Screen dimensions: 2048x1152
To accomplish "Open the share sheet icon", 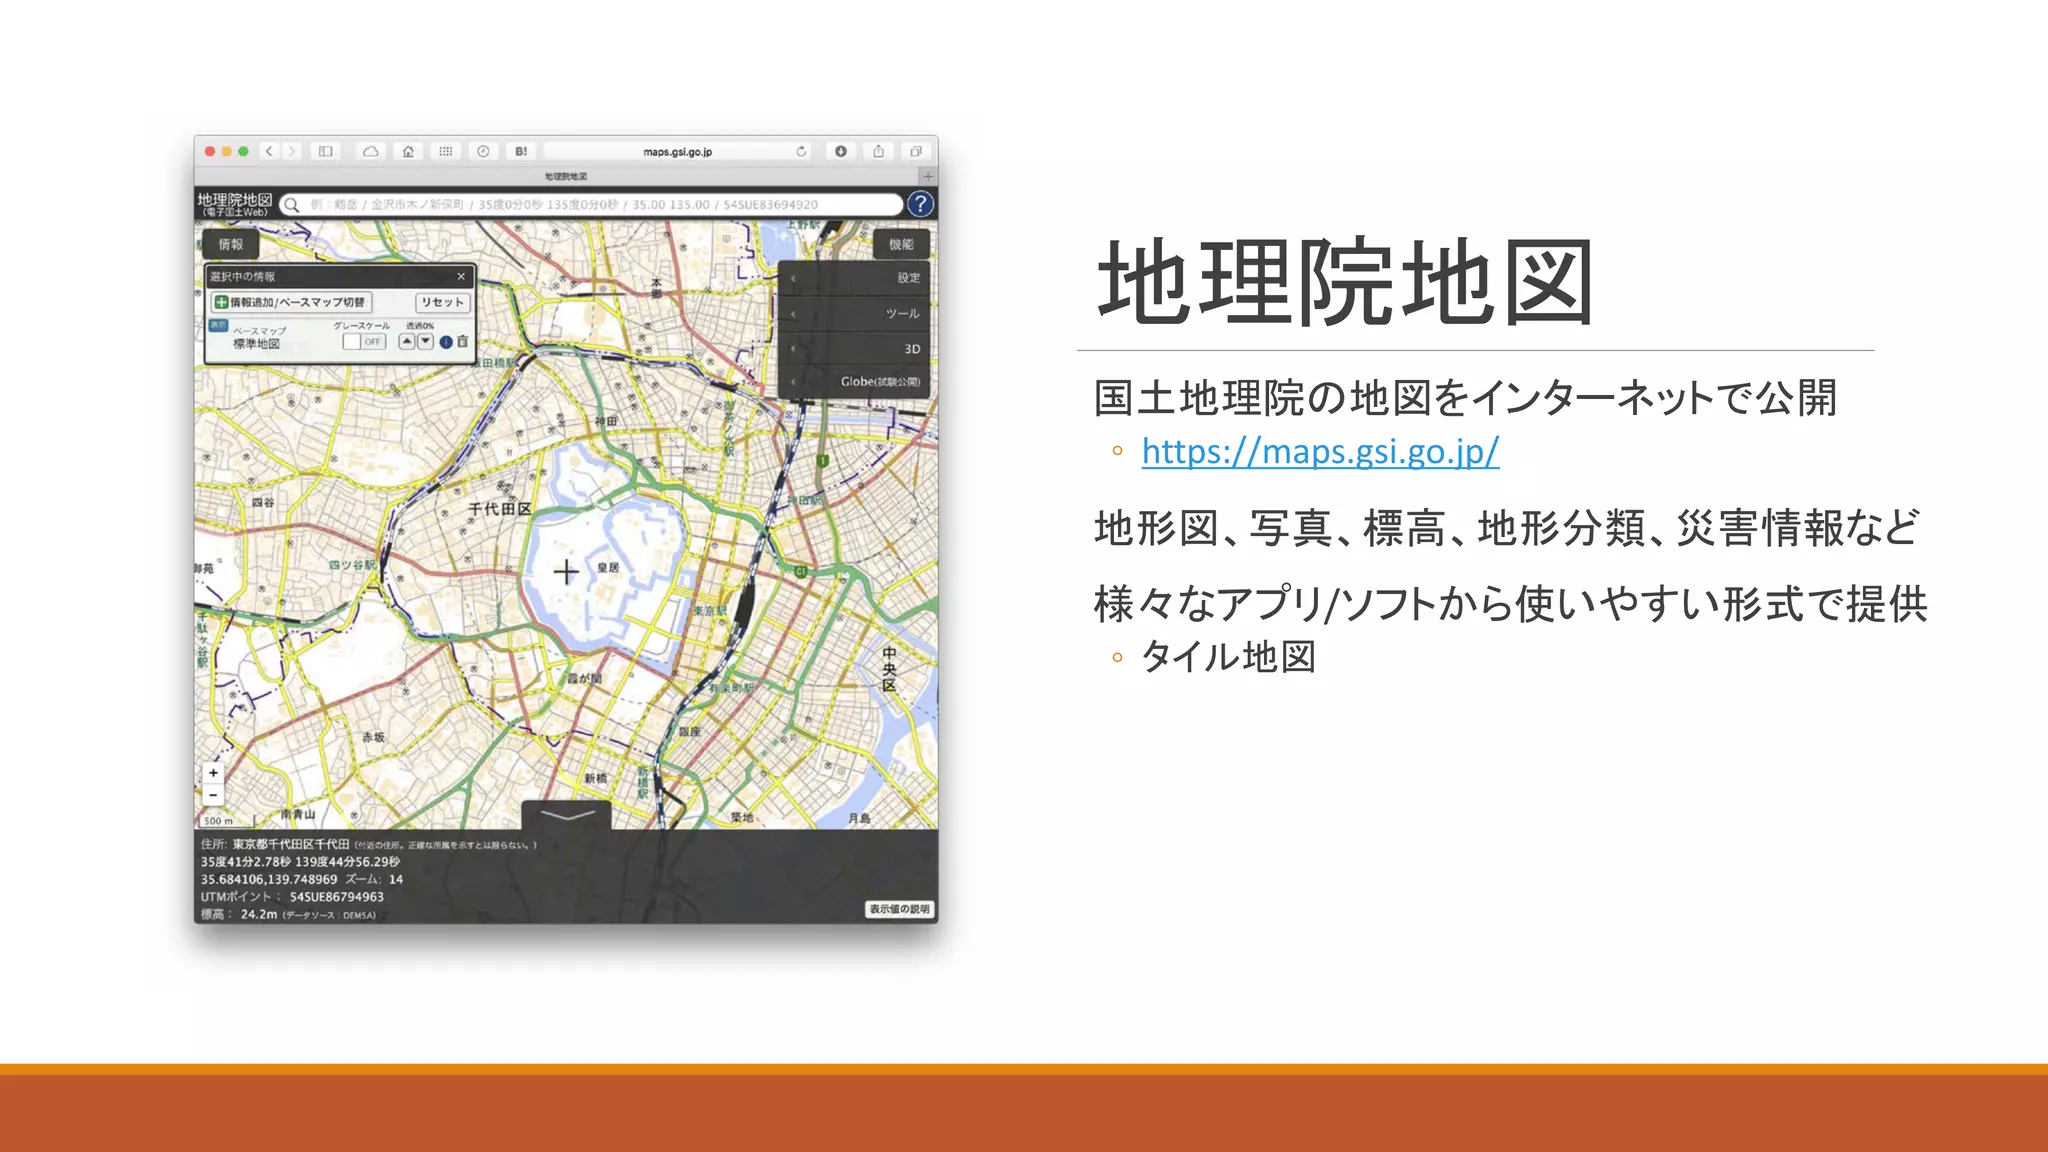I will [x=878, y=151].
